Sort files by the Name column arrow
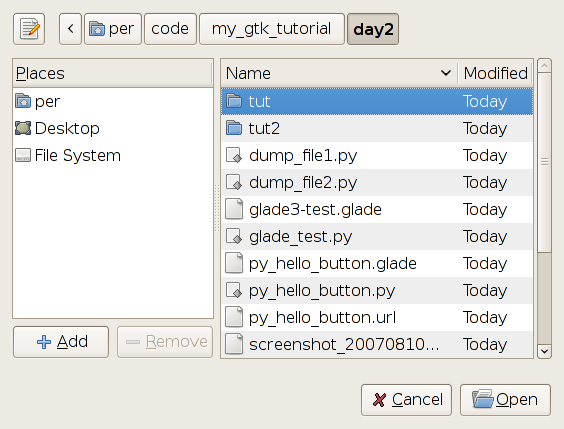The image size is (564, 429). (x=446, y=73)
